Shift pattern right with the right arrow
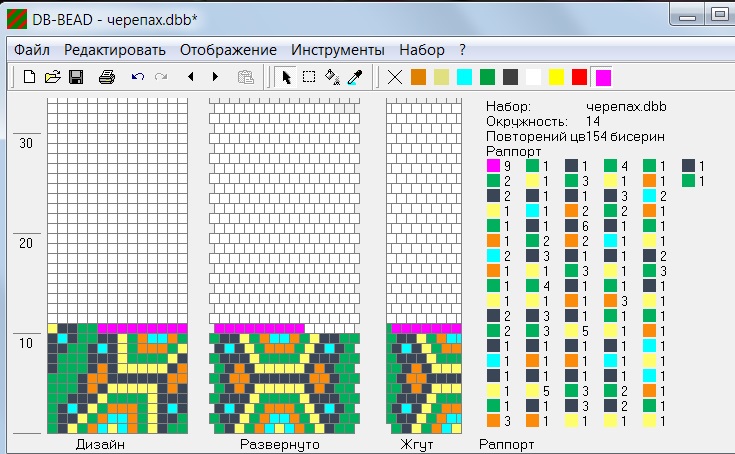Screen dimensions: 735x454 pos(215,77)
